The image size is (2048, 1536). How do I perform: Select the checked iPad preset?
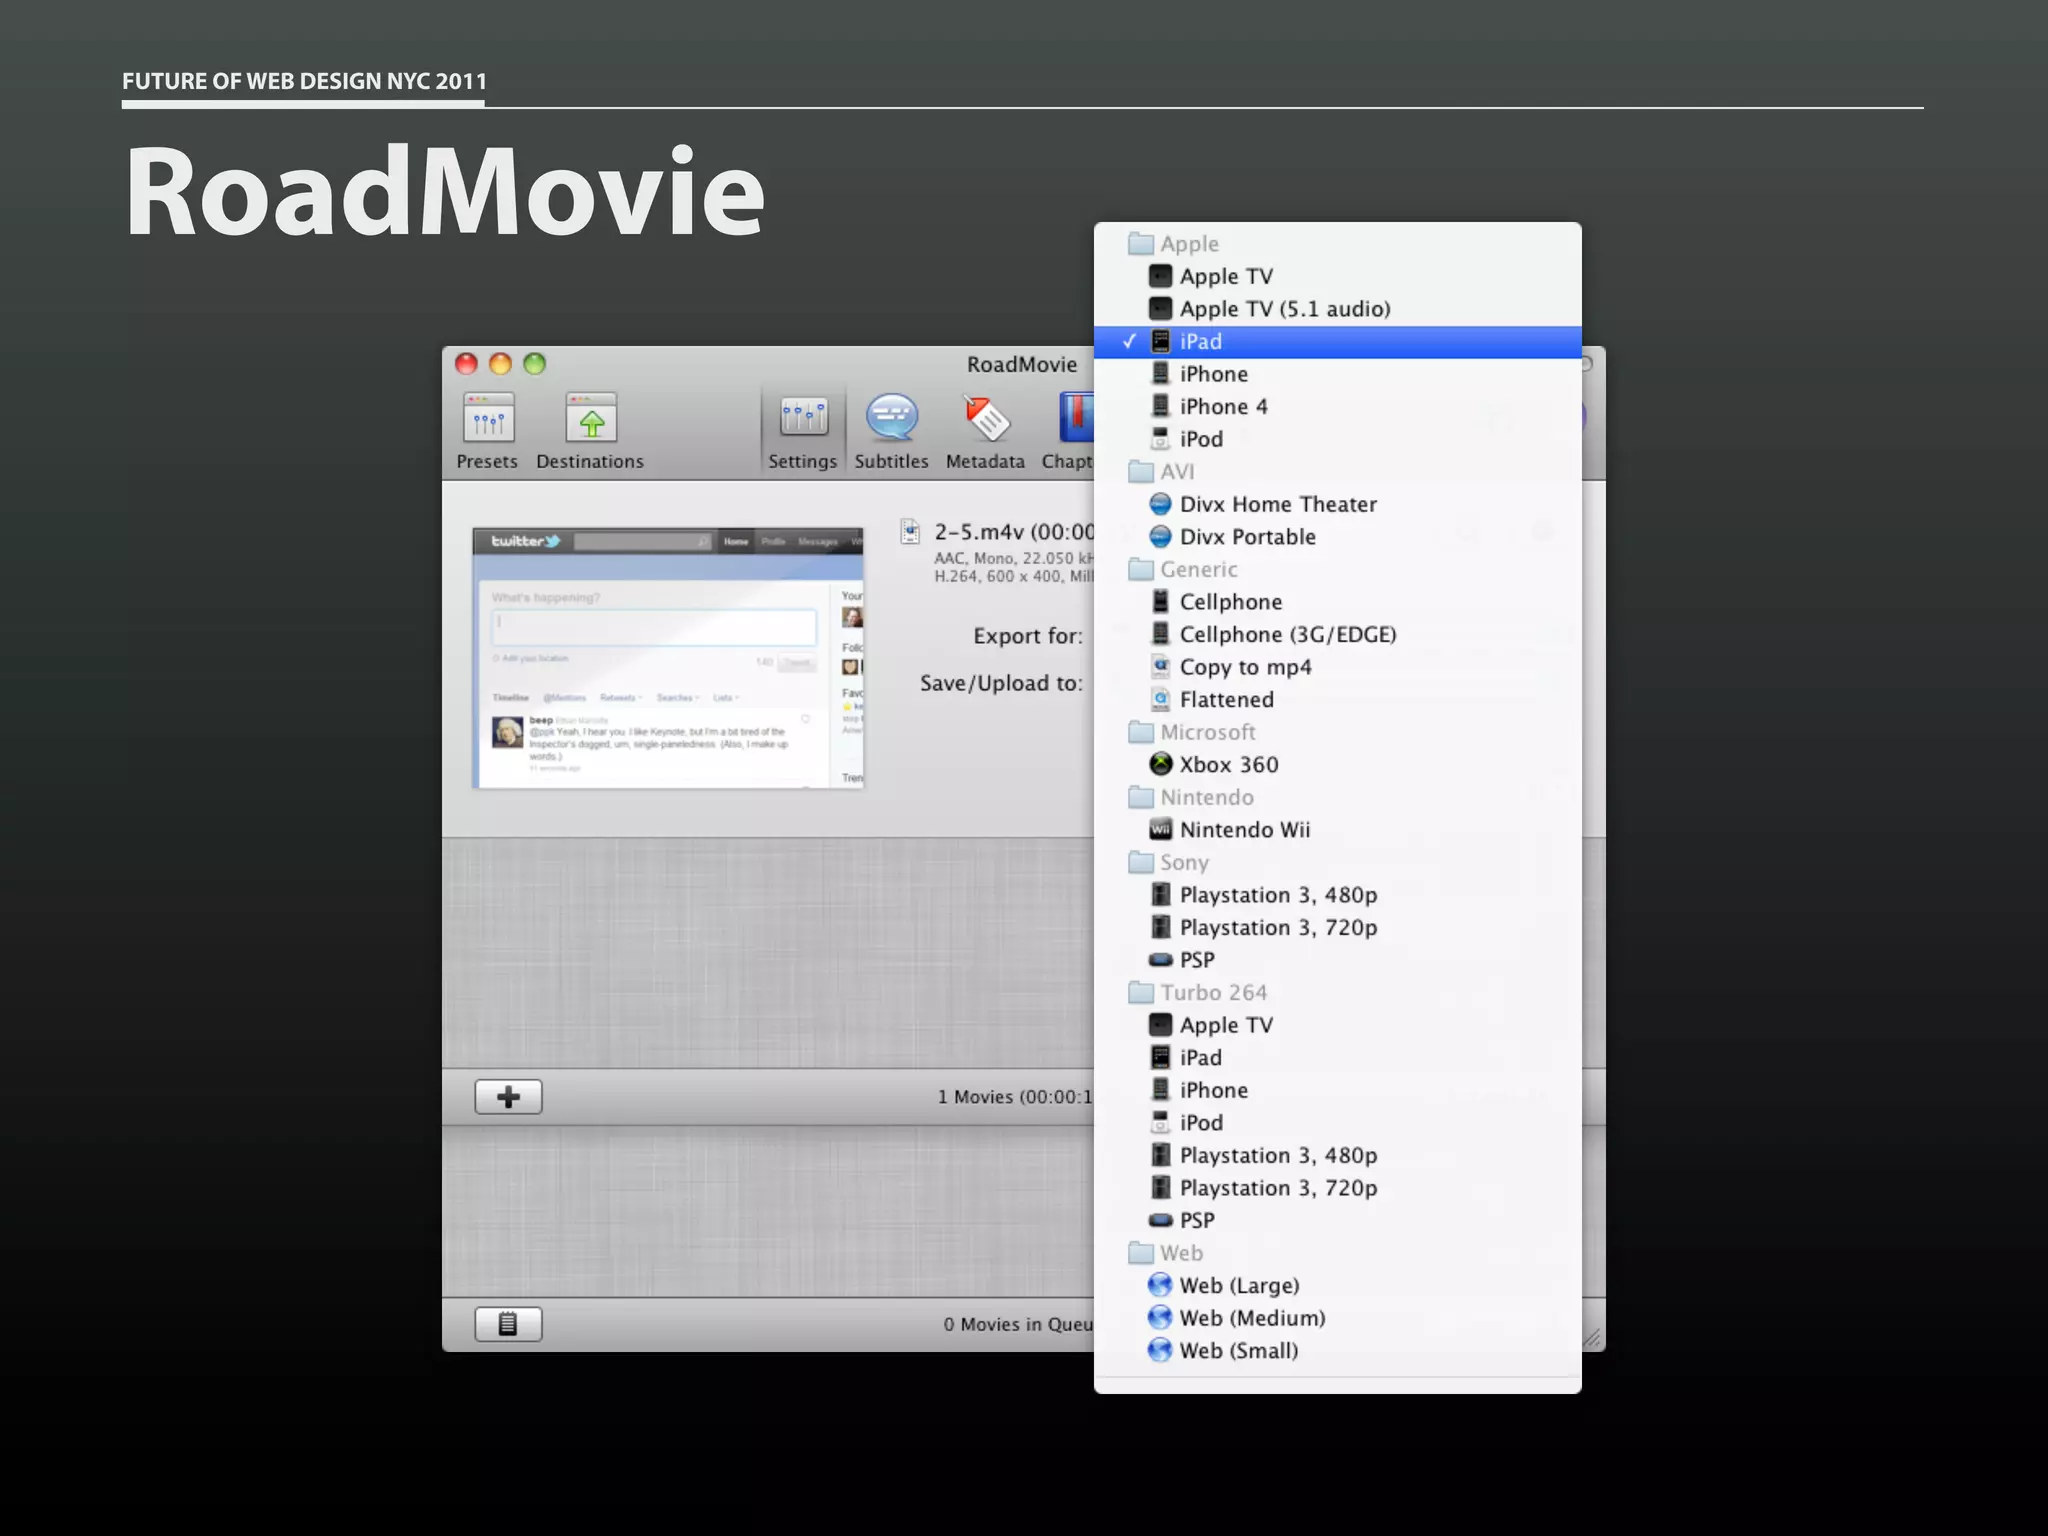1201,342
